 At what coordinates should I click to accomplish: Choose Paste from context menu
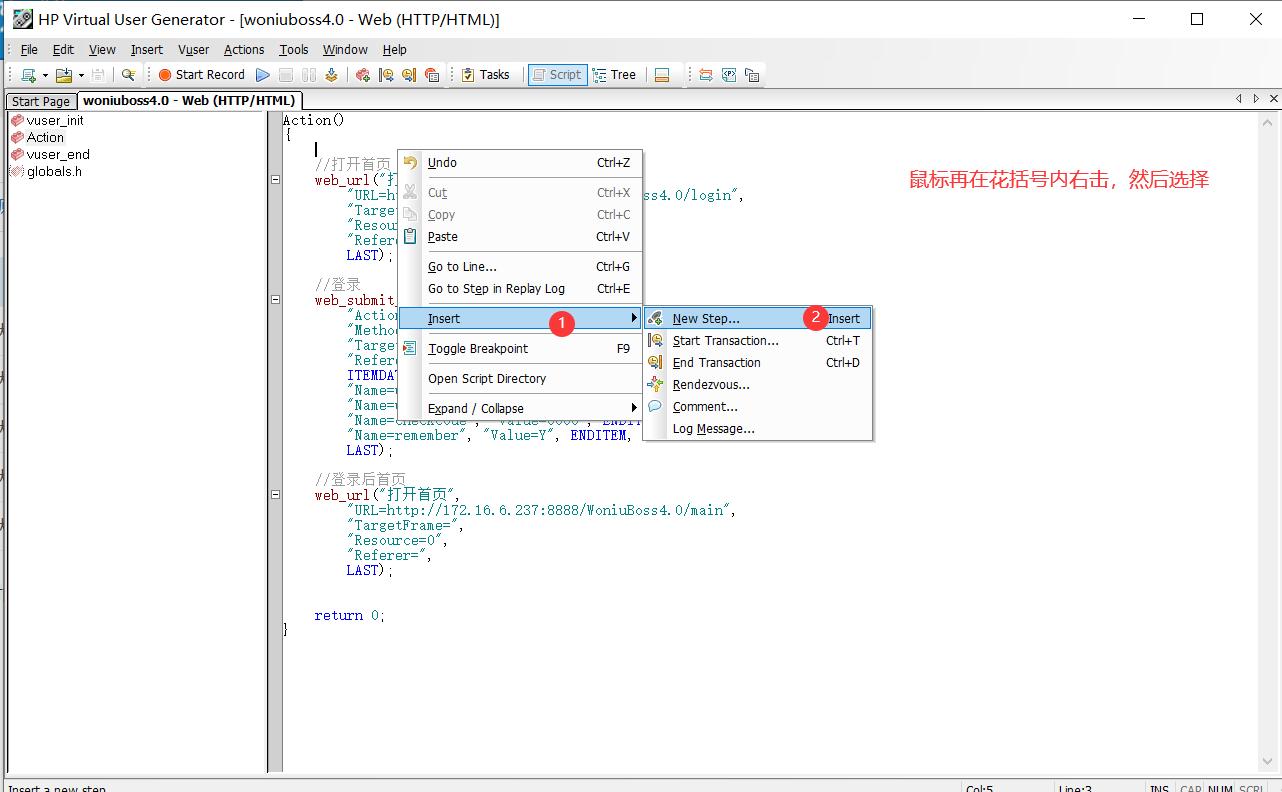pyautogui.click(x=520, y=237)
